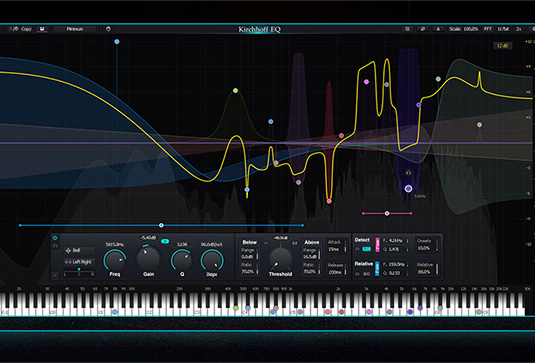Screen dimensions: 535x363
Task: Open the Scale 100.0% setting
Action: (x=464, y=29)
